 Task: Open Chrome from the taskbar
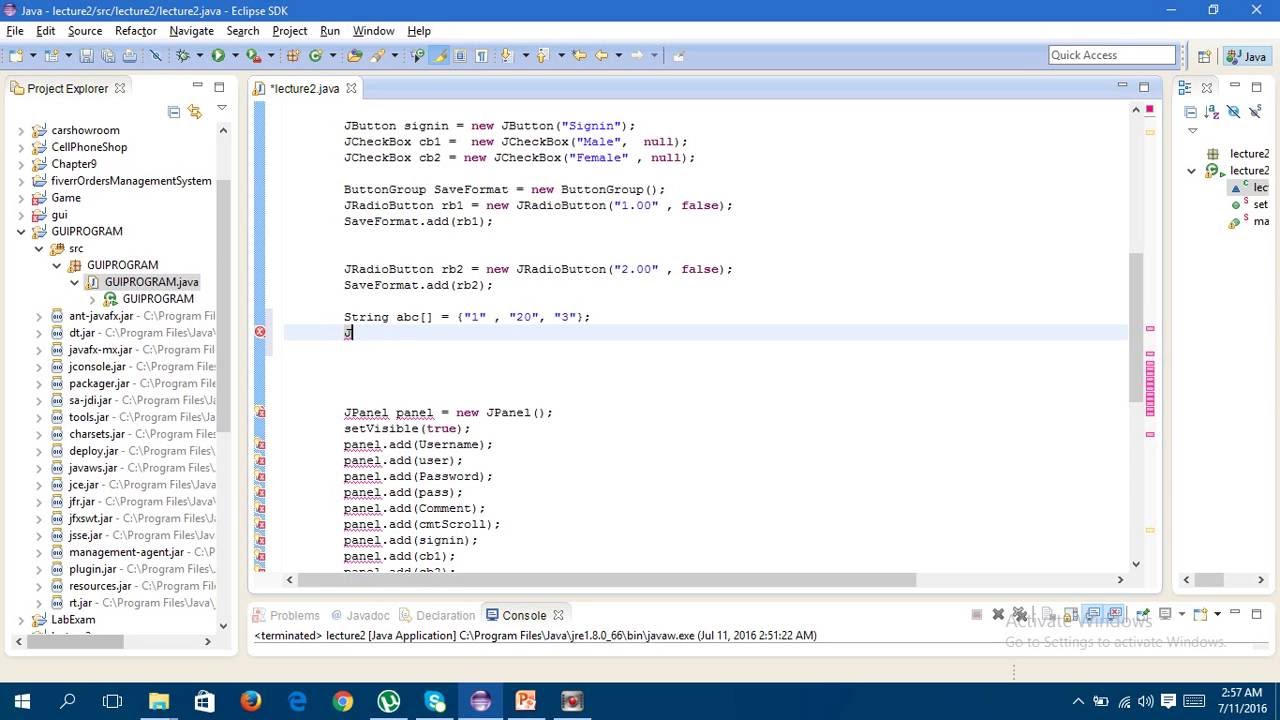342,702
